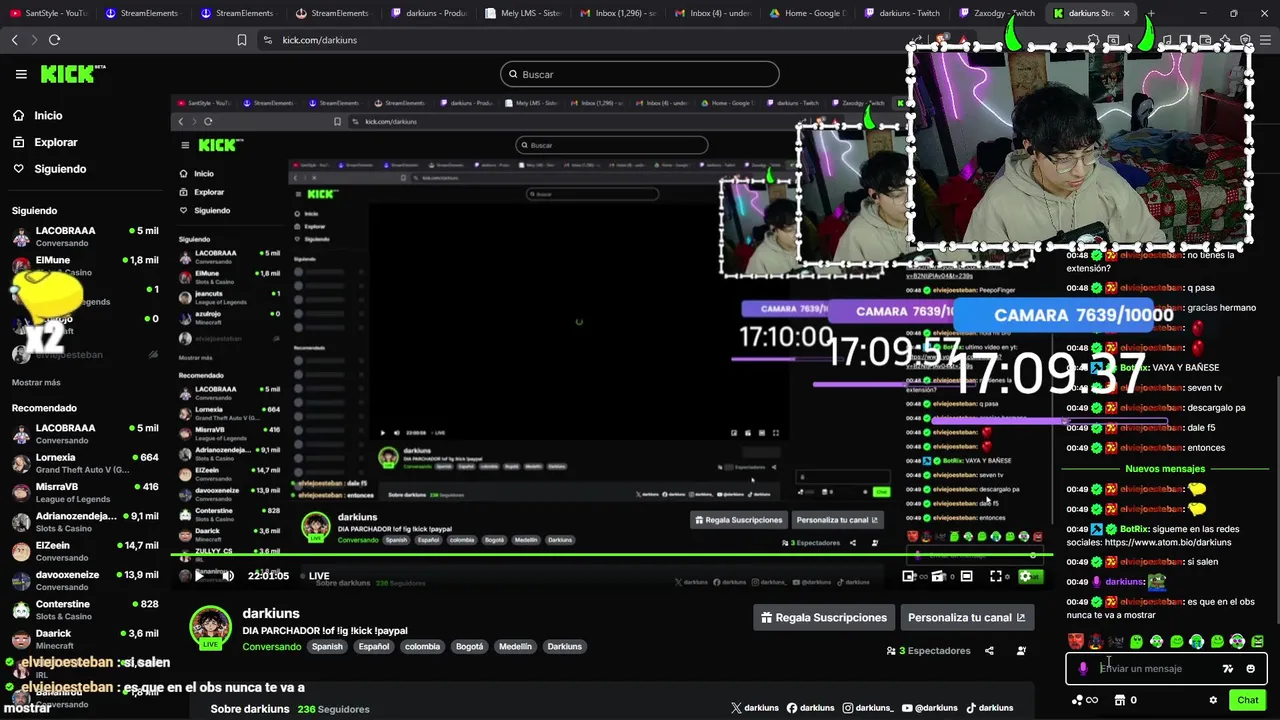Open Siguiendo in the sidebar navigation

[x=60, y=169]
